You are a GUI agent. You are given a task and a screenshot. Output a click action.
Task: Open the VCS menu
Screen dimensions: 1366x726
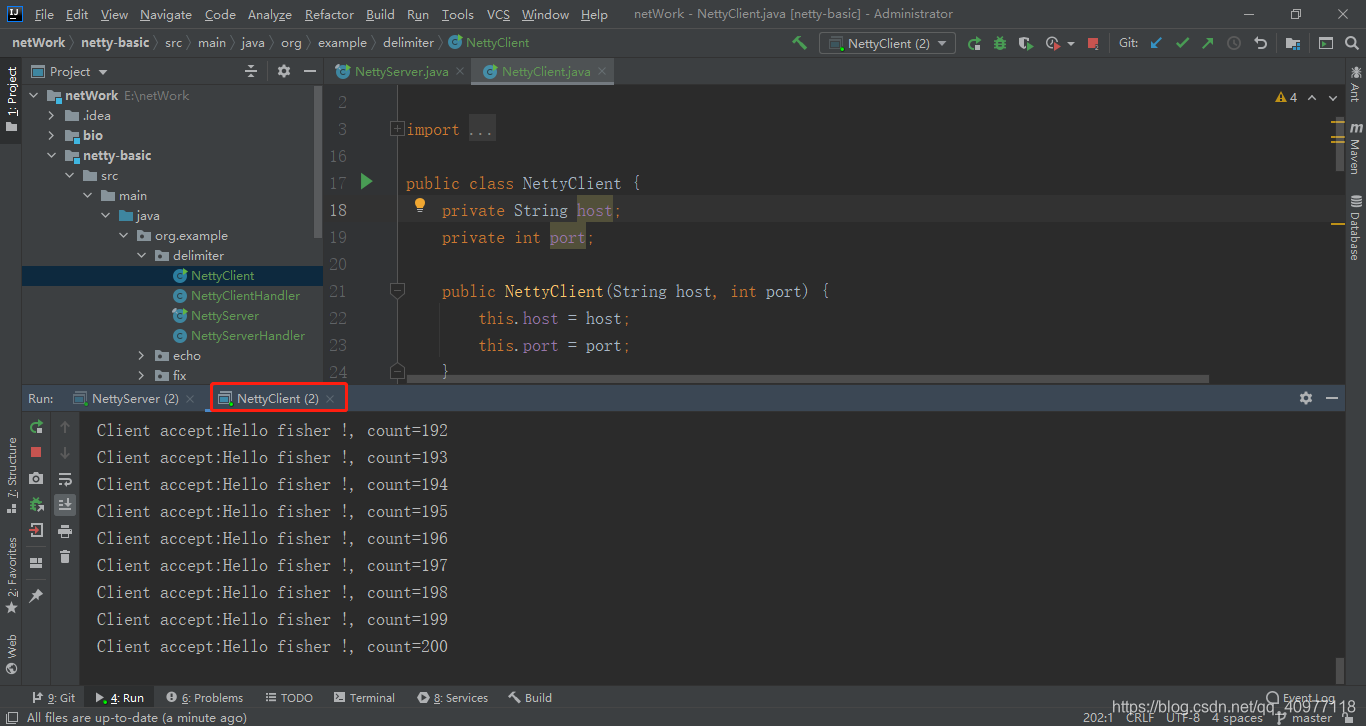(498, 14)
